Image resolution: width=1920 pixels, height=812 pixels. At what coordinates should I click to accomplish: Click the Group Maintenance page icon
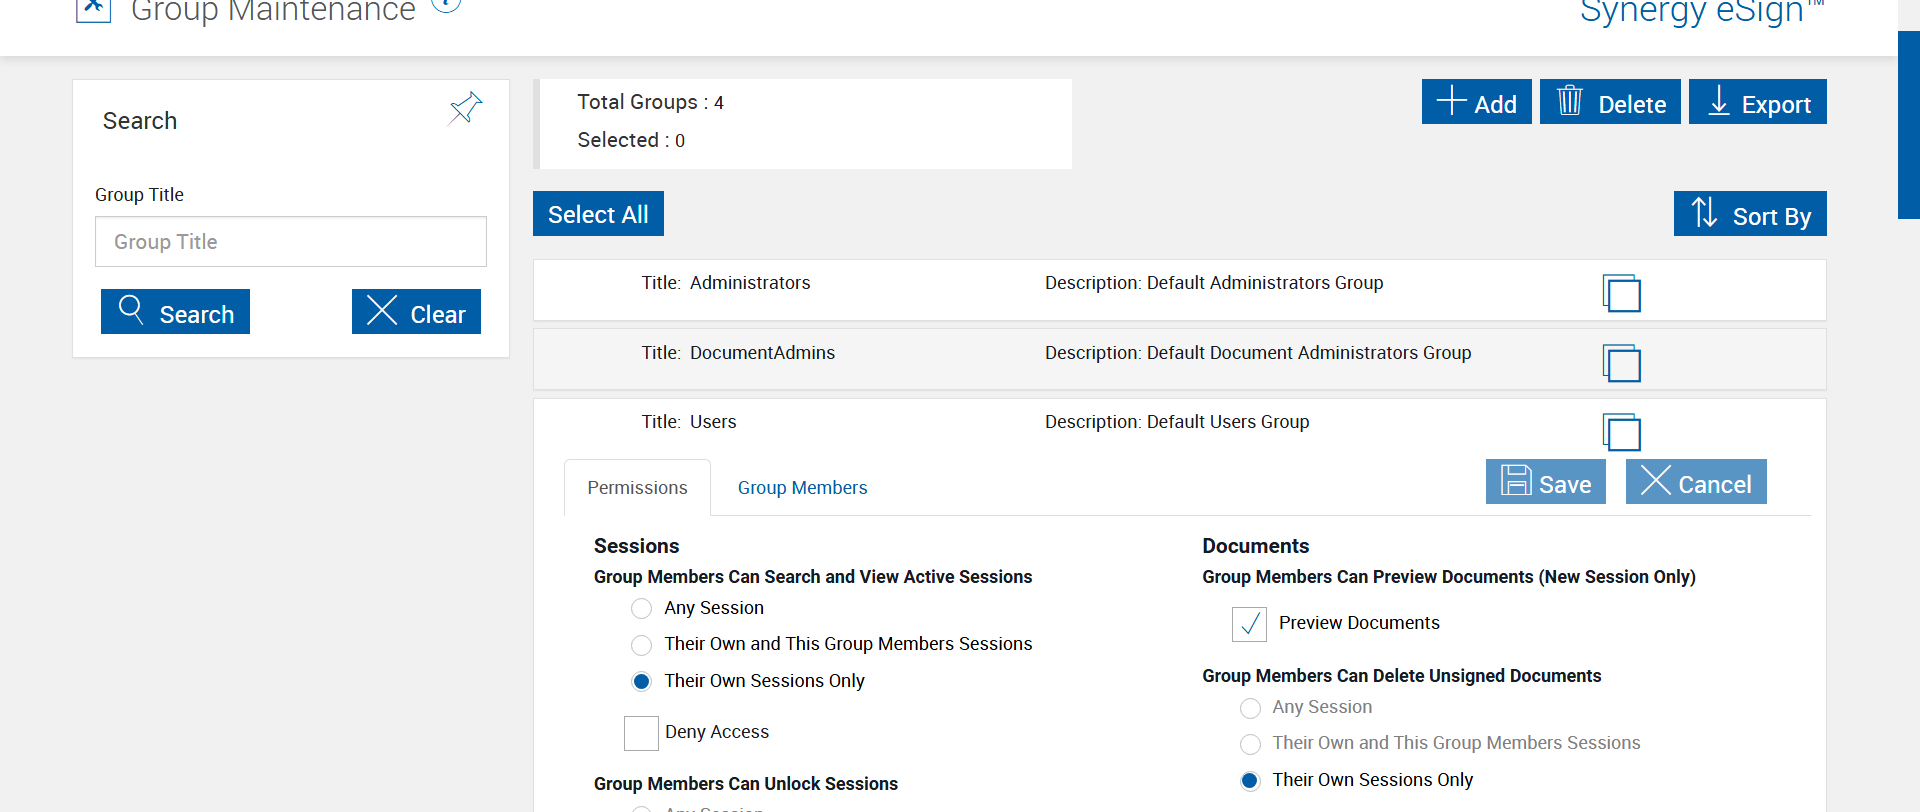(93, 8)
